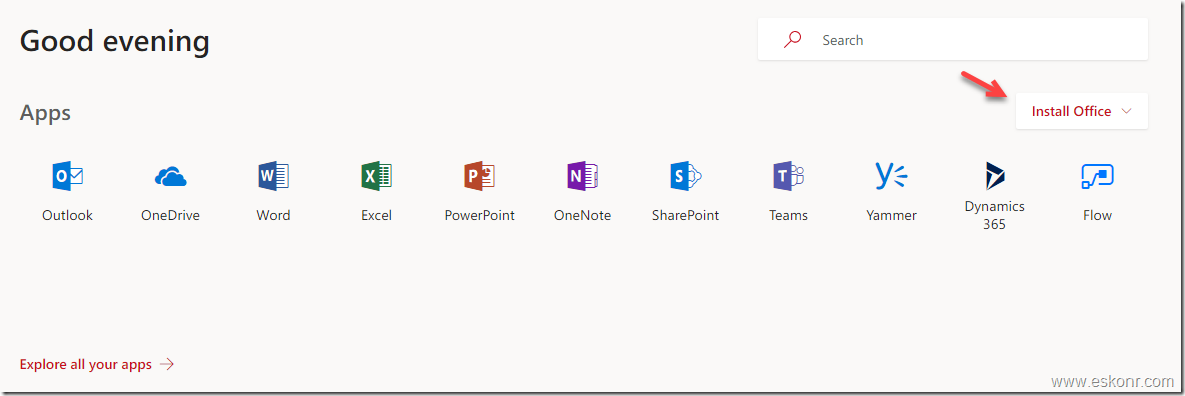Expand the Install Office dropdown
Viewport: 1185px width, 396px height.
[x=1081, y=111]
